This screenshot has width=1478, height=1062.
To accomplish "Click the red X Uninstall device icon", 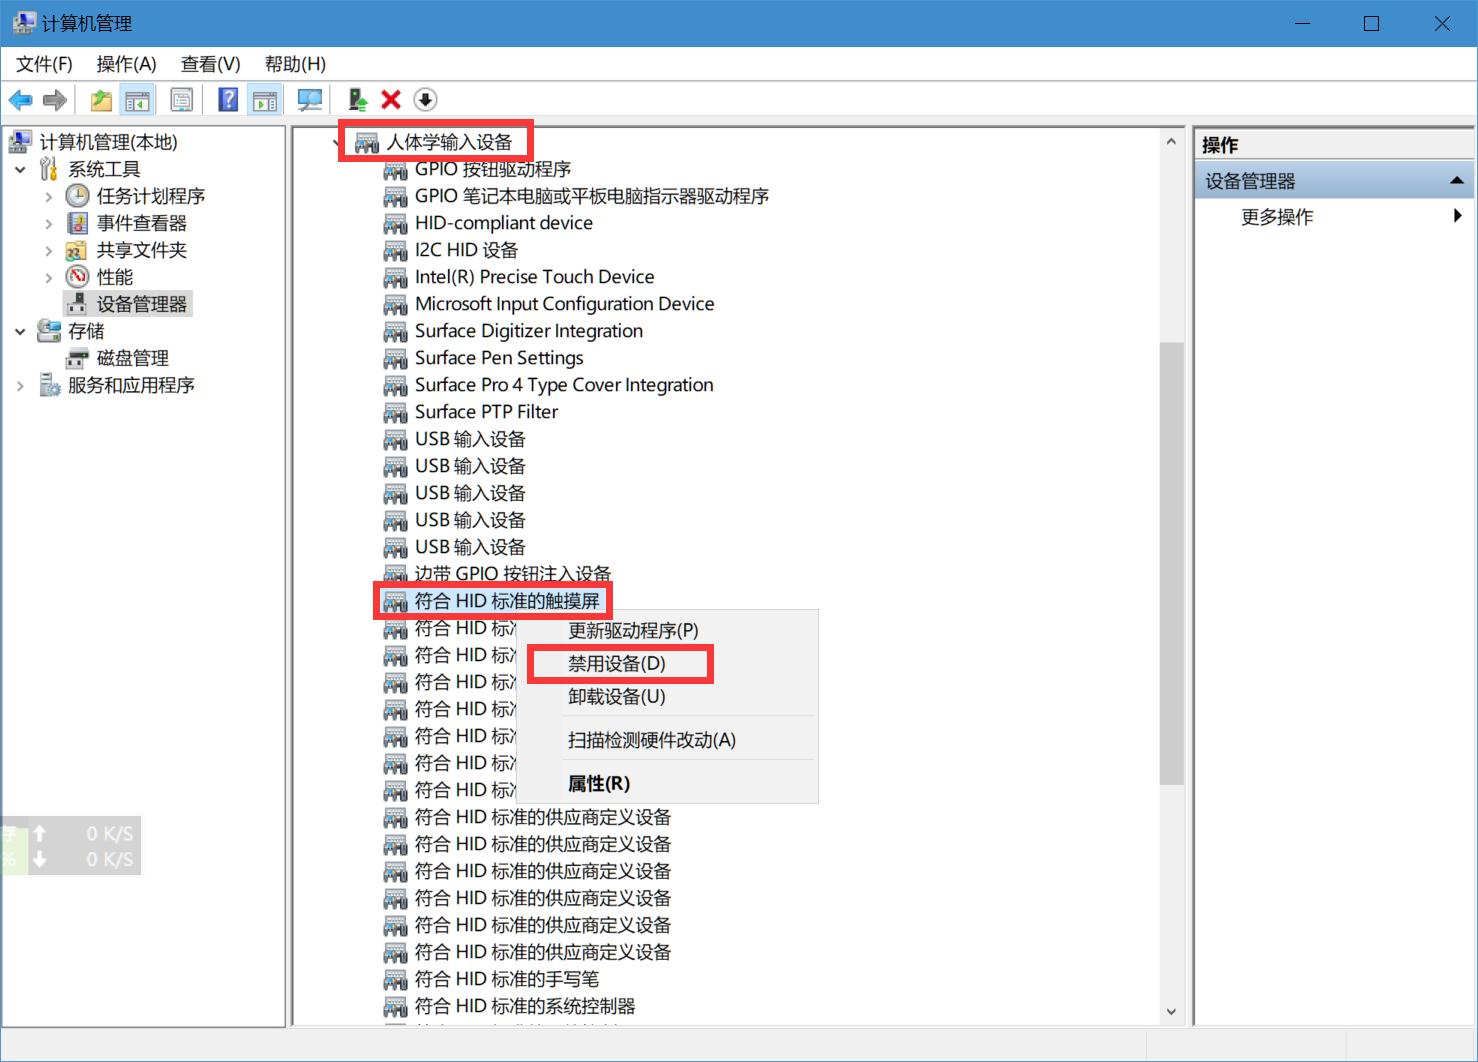I will click(391, 100).
